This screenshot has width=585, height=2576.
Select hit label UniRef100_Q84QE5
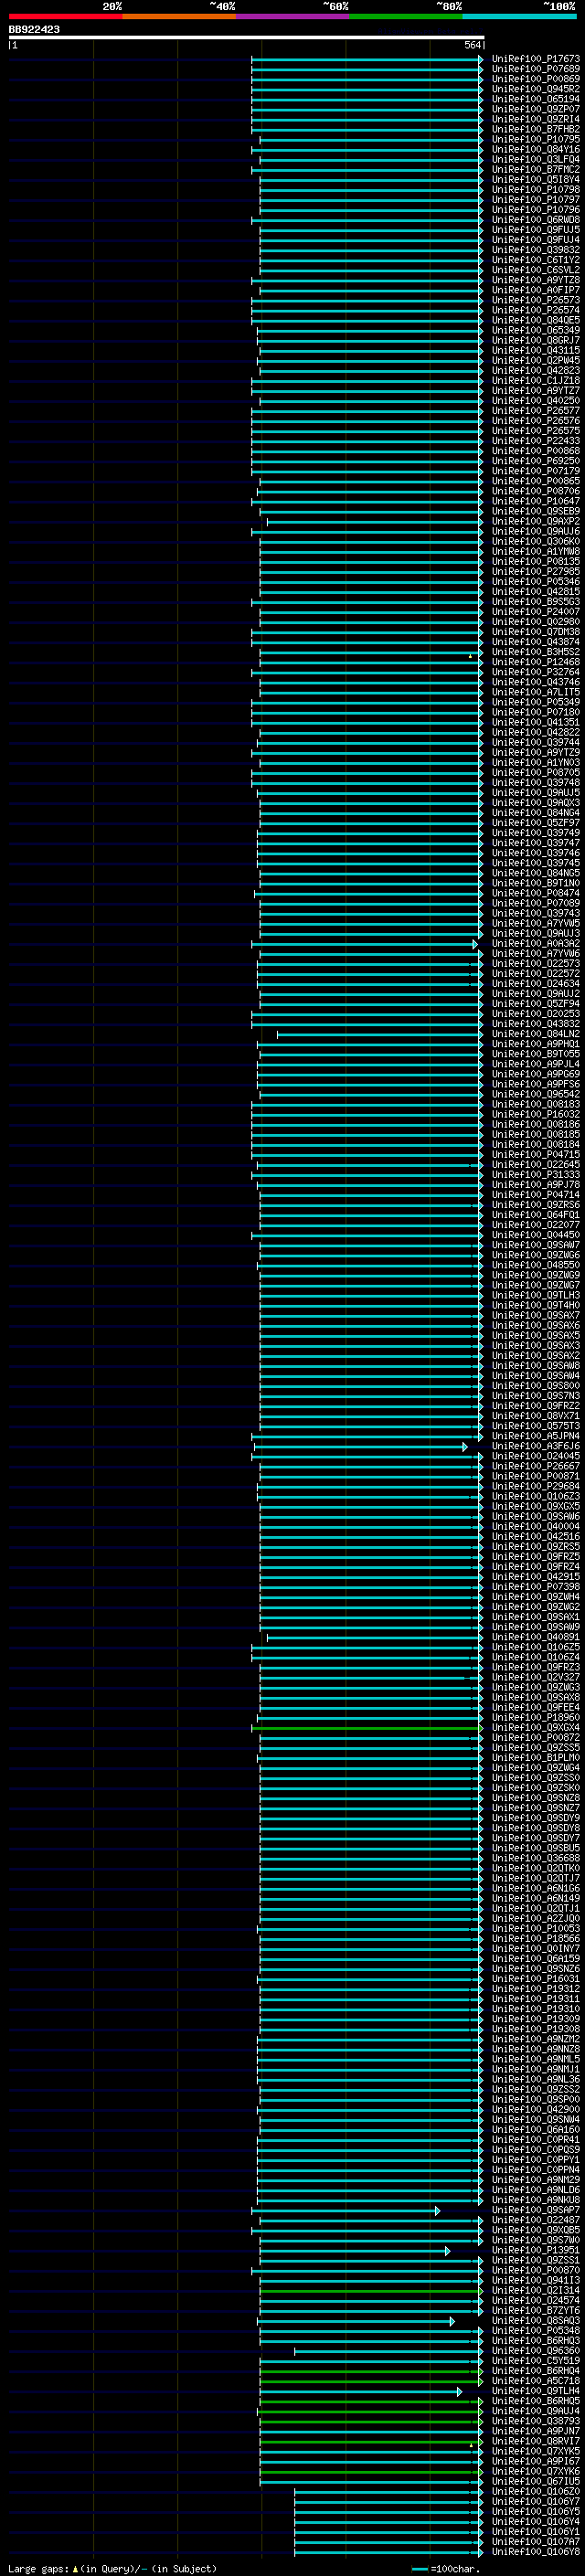coord(536,320)
